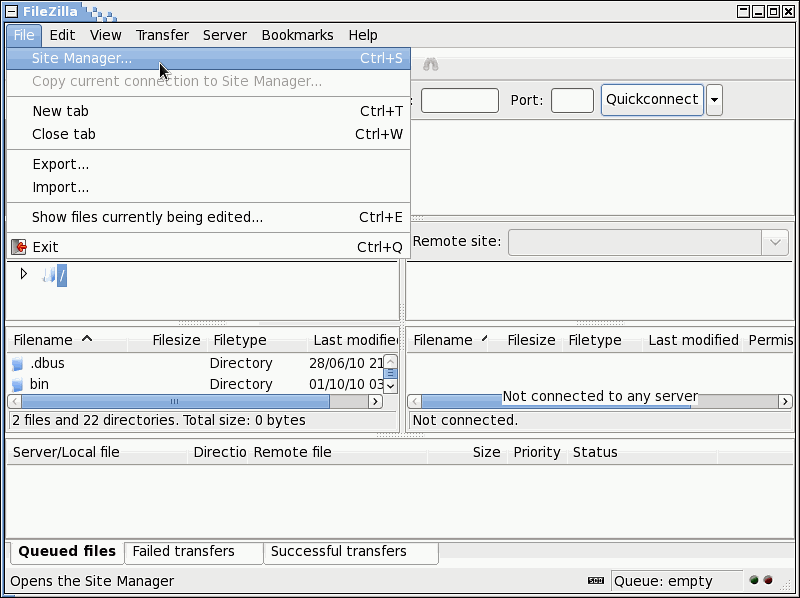The width and height of the screenshot is (800, 598).
Task: Click remote list horizontal scroll right arrow
Action: coord(785,401)
